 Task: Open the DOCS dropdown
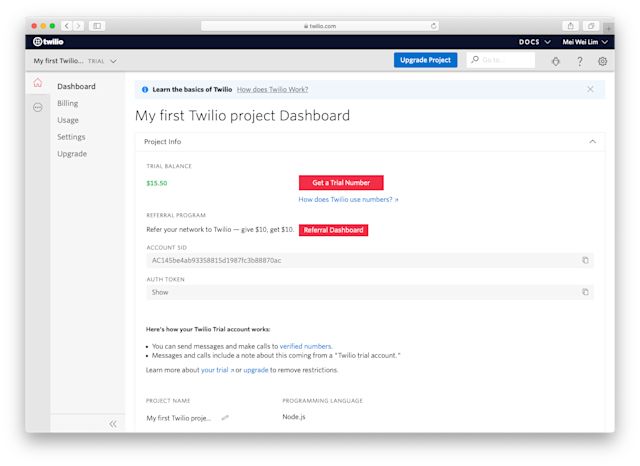pyautogui.click(x=534, y=42)
